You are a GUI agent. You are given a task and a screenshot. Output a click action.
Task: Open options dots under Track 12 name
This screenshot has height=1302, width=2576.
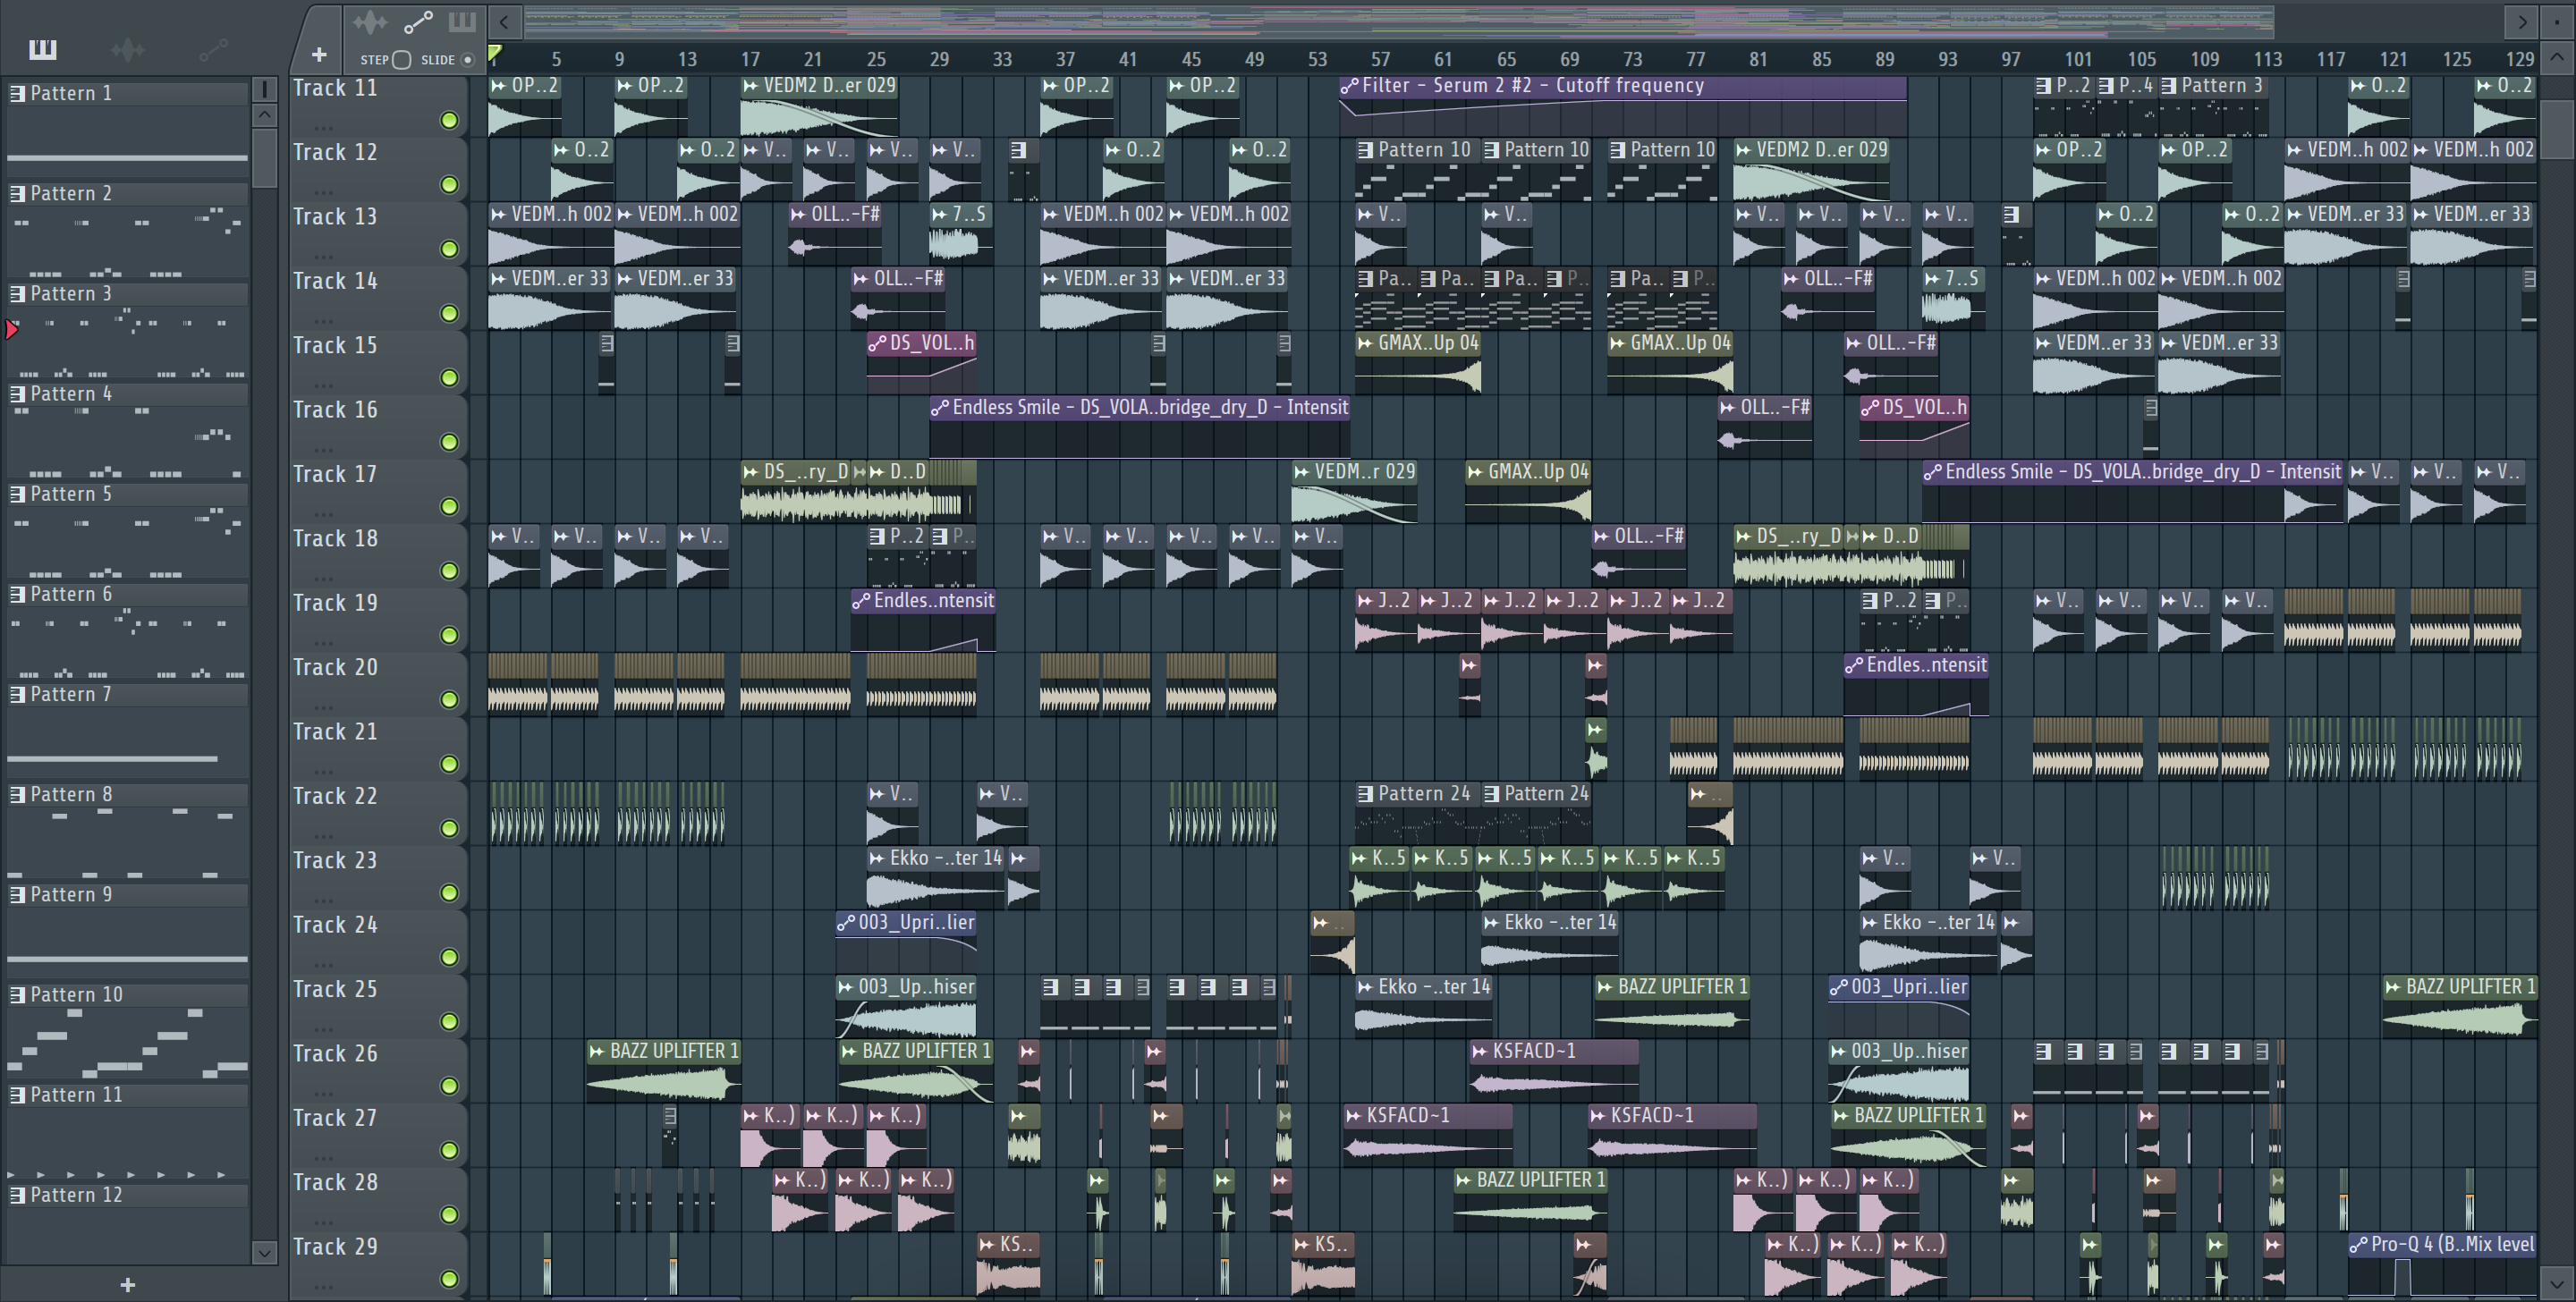pyautogui.click(x=322, y=192)
